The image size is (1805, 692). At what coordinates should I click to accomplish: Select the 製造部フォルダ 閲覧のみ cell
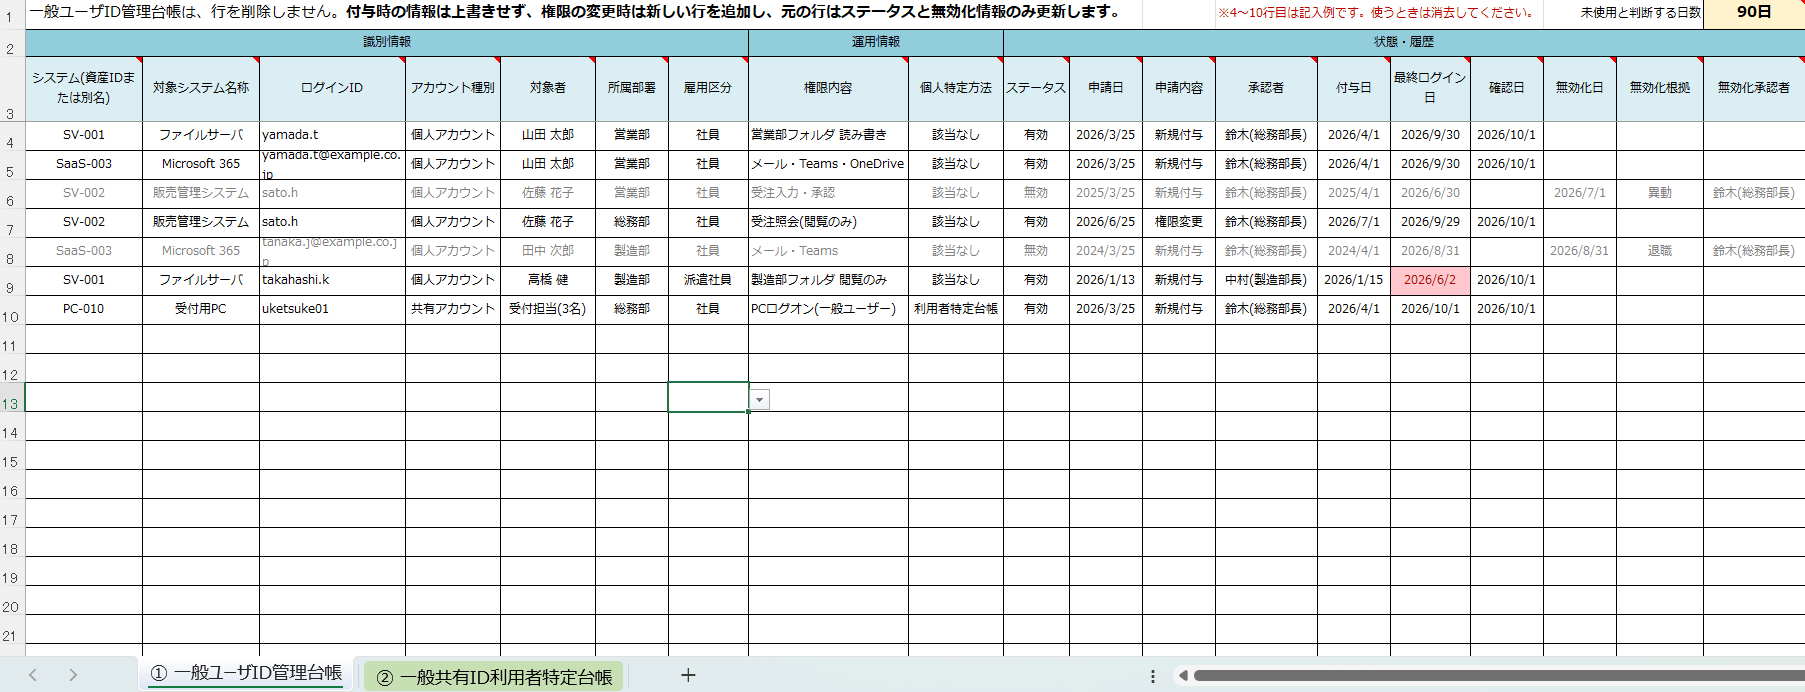tap(828, 280)
